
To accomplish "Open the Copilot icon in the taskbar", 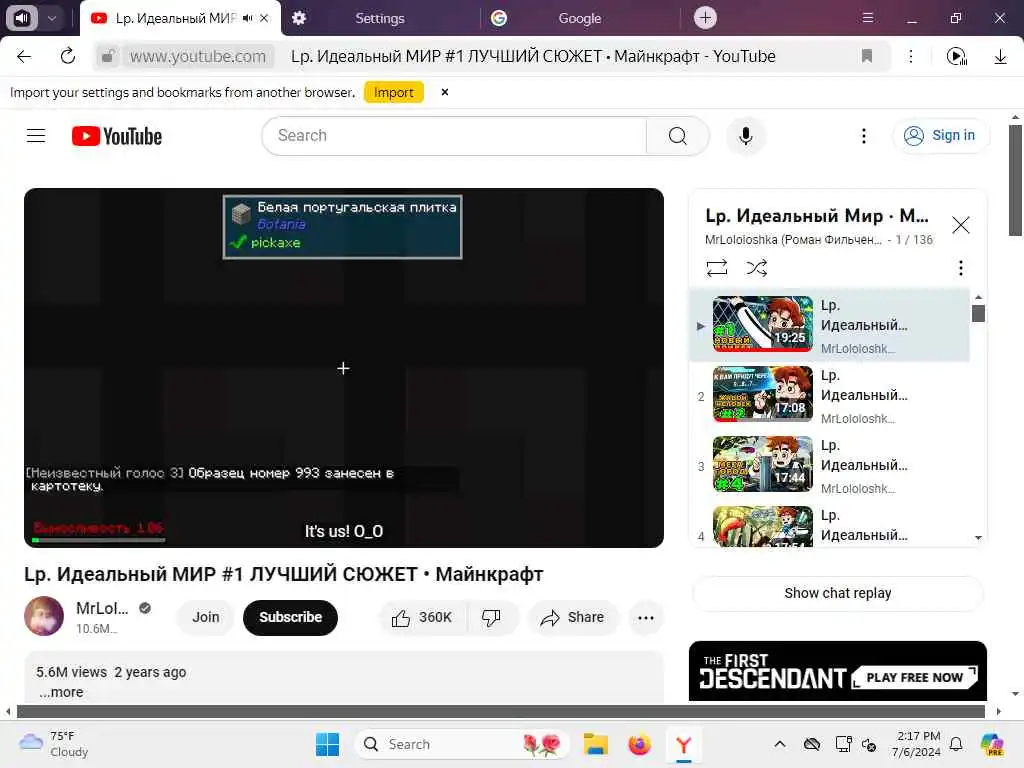I will pyautogui.click(x=991, y=744).
